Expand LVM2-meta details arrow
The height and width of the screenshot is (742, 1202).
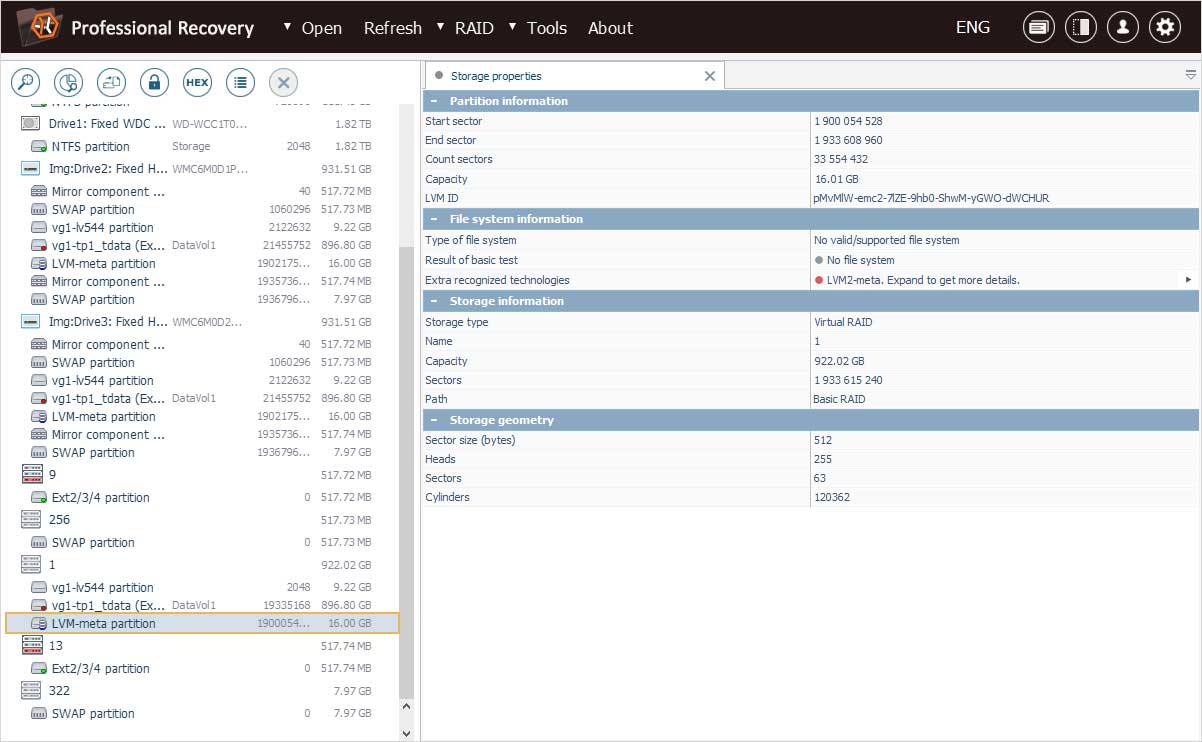click(1188, 280)
